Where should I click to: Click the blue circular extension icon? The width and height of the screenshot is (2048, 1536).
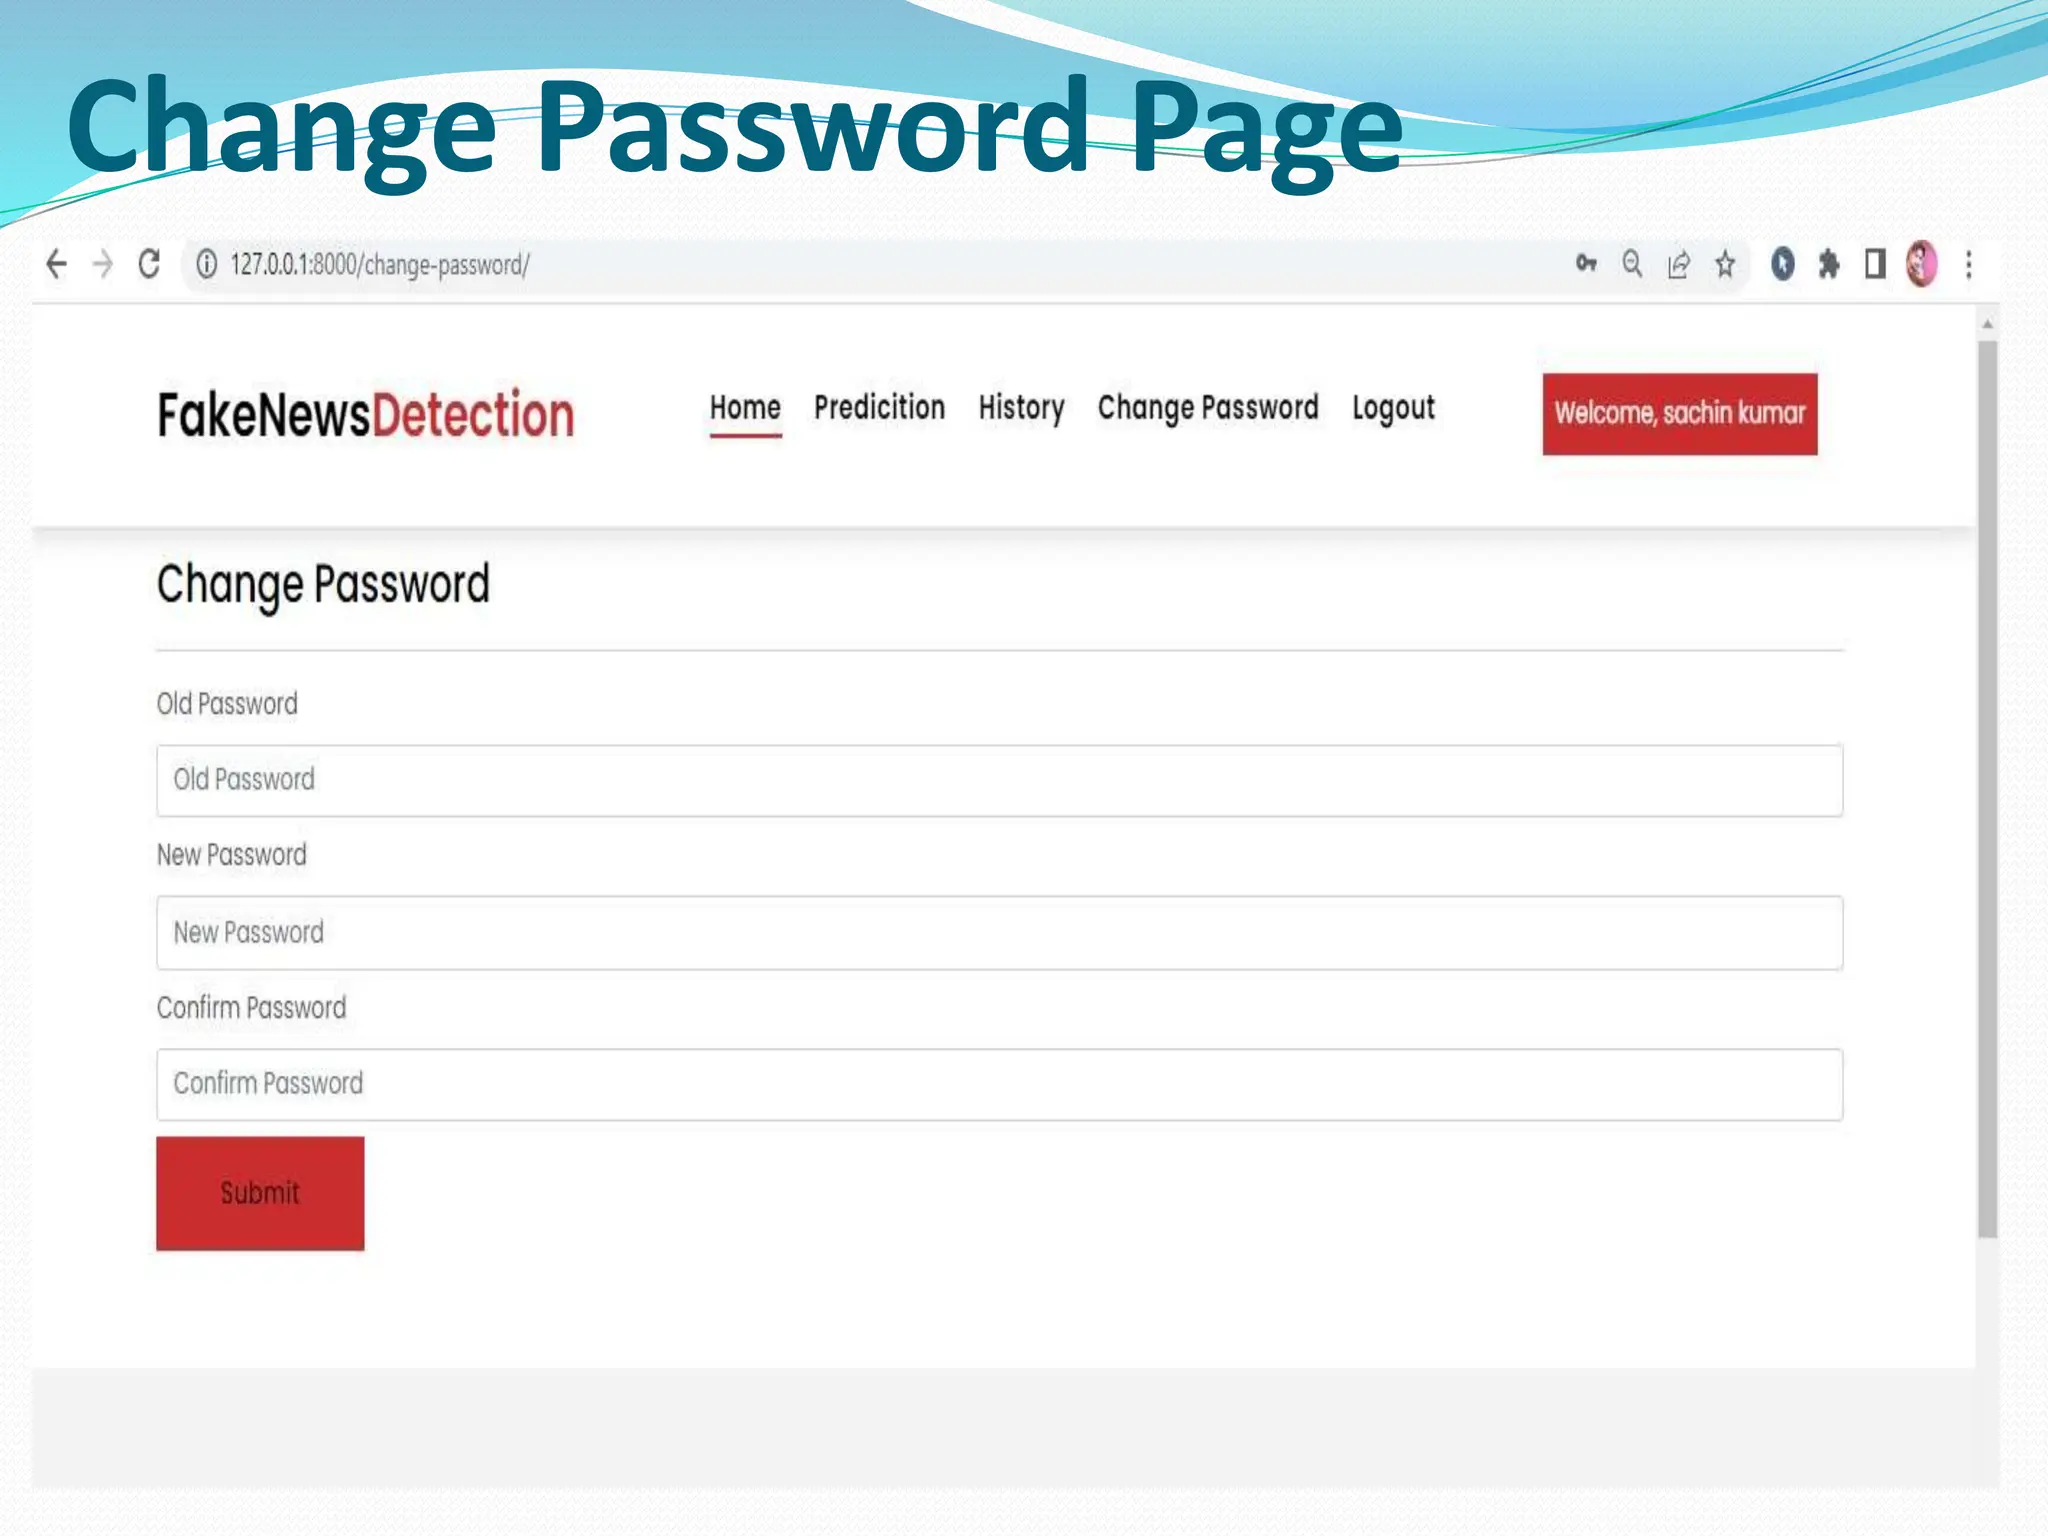tap(1782, 264)
